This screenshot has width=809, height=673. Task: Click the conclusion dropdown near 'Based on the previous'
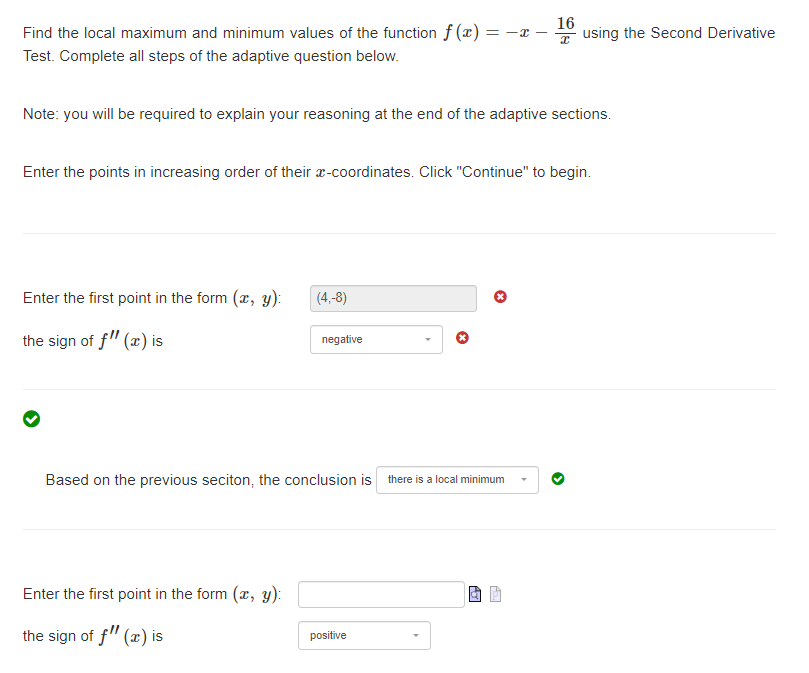[x=457, y=479]
